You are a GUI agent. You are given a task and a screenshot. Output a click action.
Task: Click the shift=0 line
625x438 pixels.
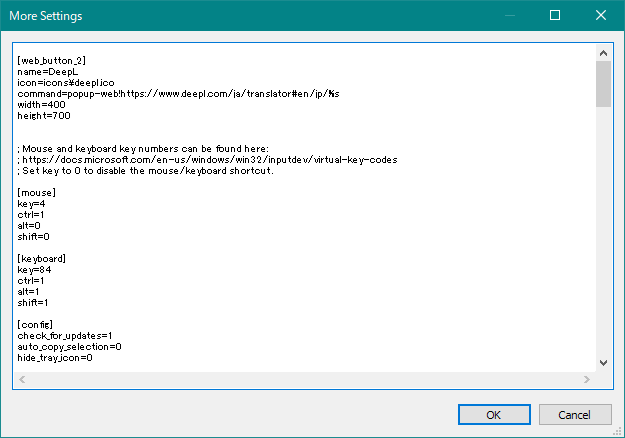[x=33, y=237]
